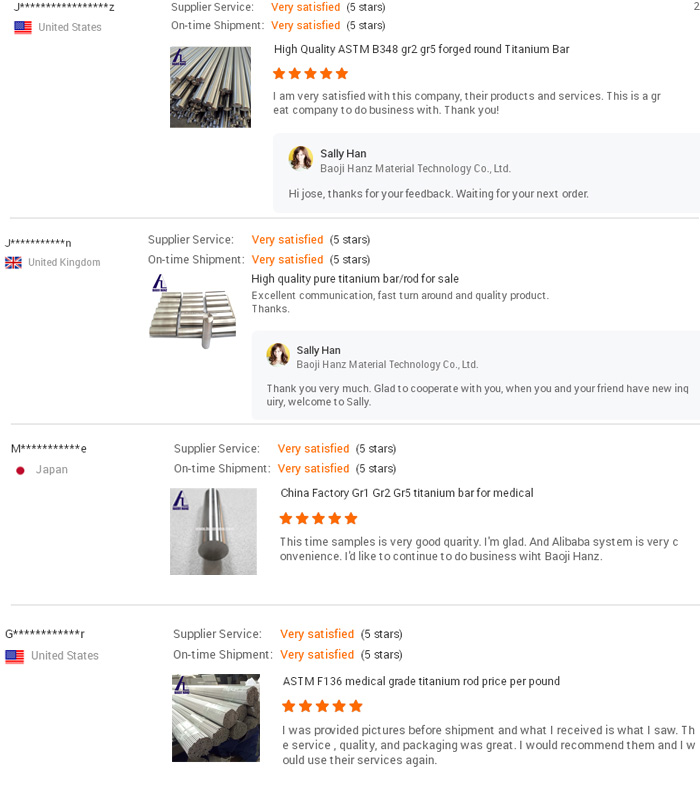Image resolution: width=700 pixels, height=800 pixels.
Task: Click Baoji Hanz Material Technology in second reply
Action: coord(387,365)
